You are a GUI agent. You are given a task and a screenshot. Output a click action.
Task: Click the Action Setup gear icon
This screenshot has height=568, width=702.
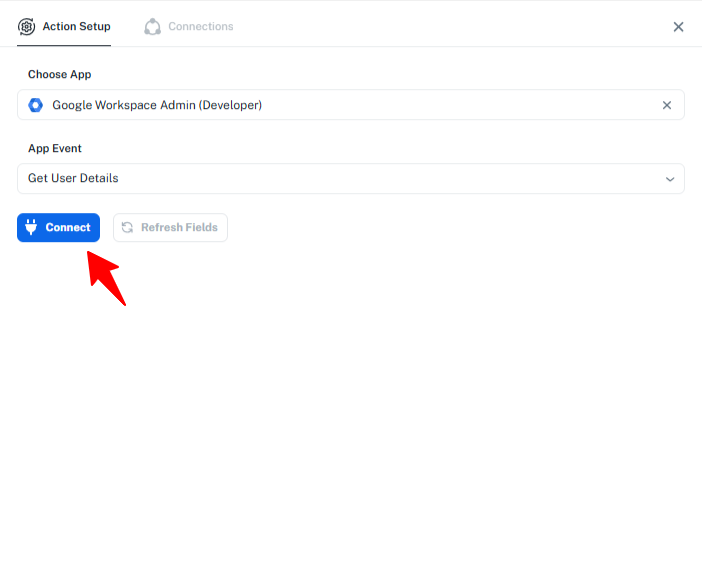coord(26,27)
